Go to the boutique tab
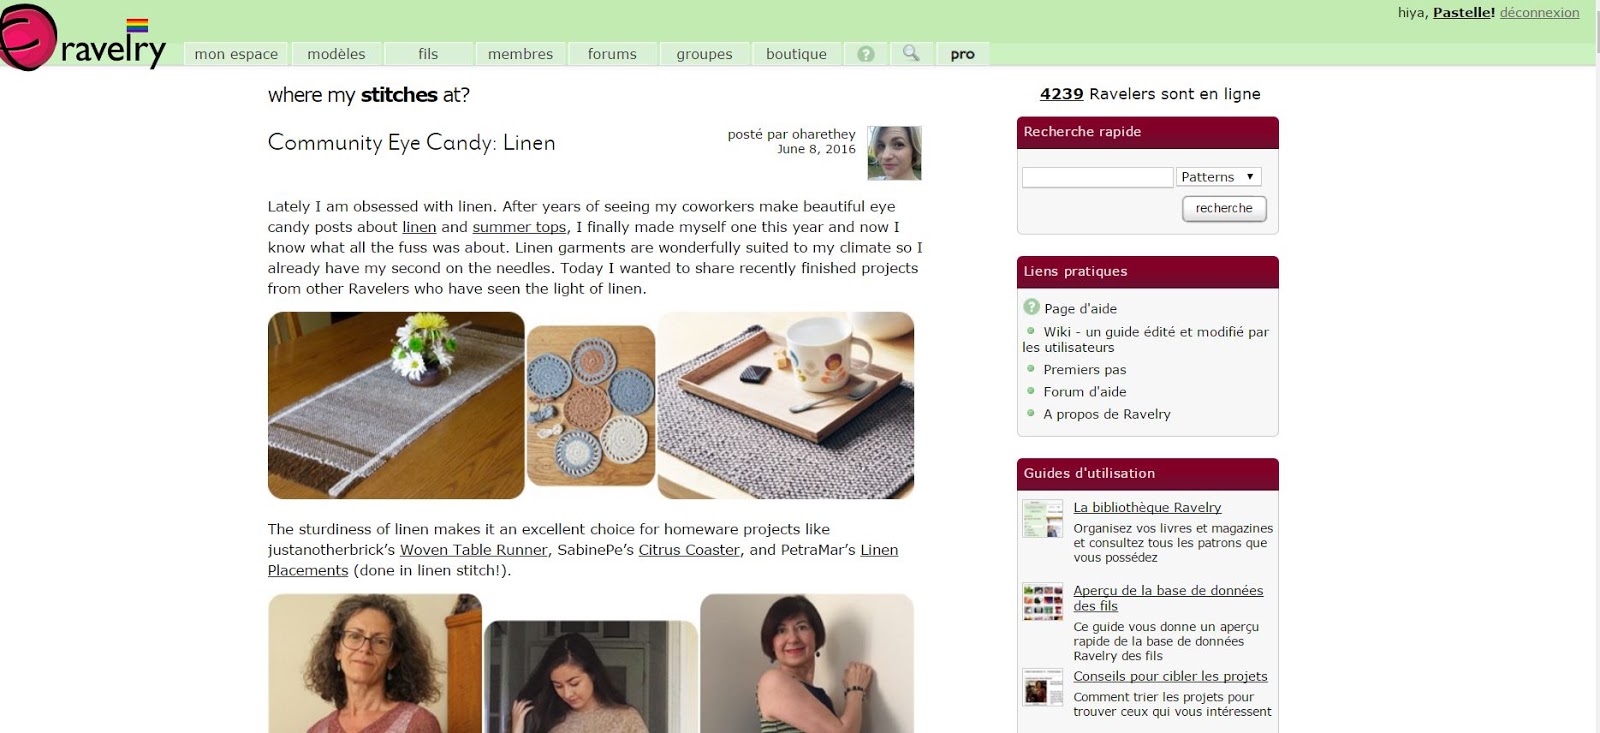 (x=796, y=54)
